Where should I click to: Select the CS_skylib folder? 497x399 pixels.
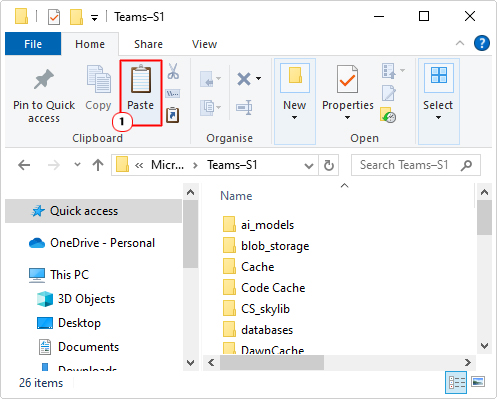coord(256,309)
